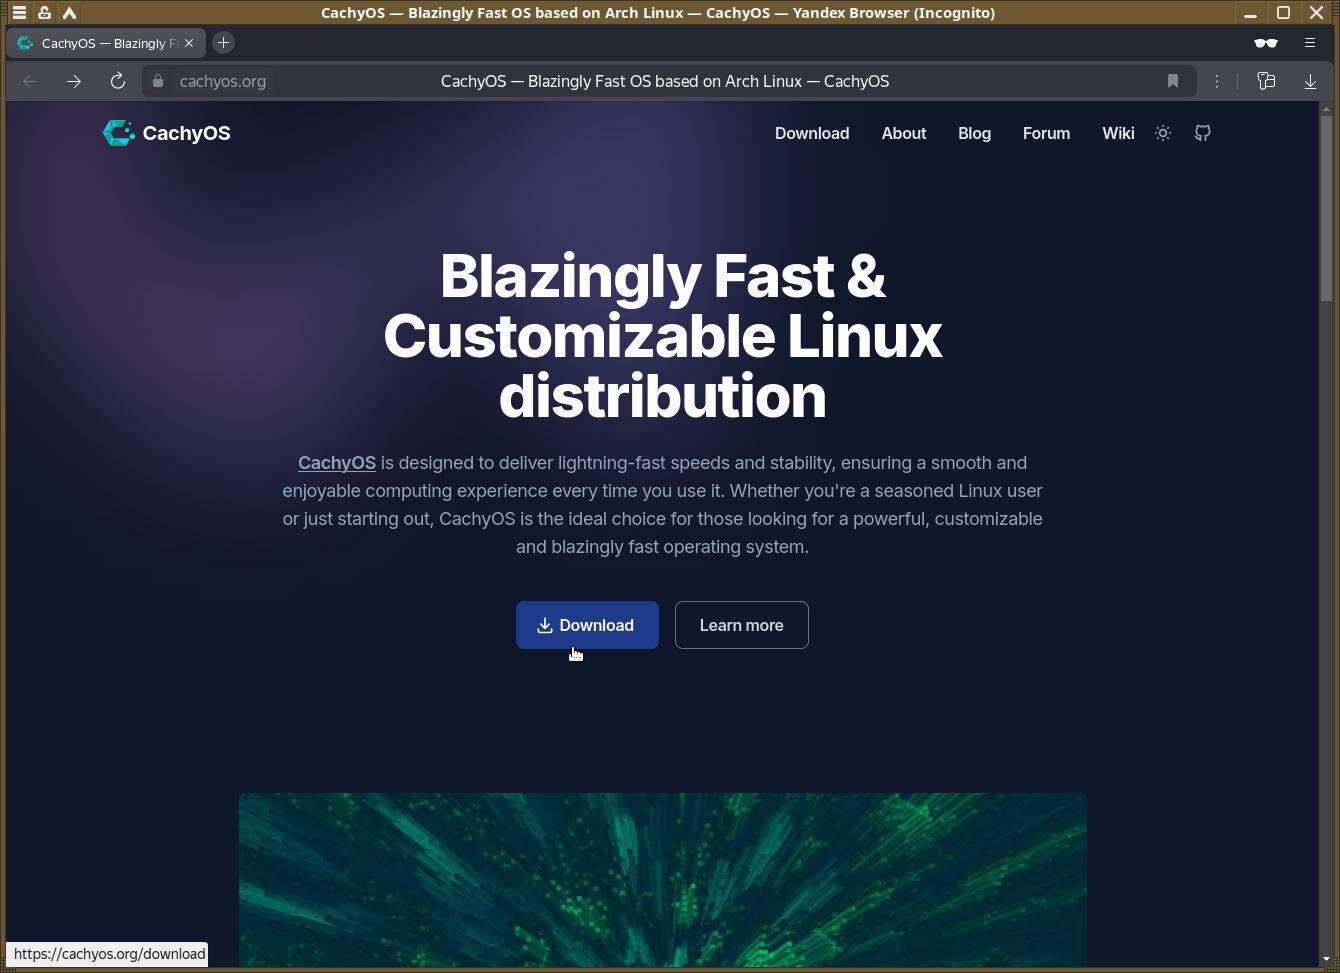Click the vertical scrollbar thumb
The image size is (1340, 973).
point(1327,208)
